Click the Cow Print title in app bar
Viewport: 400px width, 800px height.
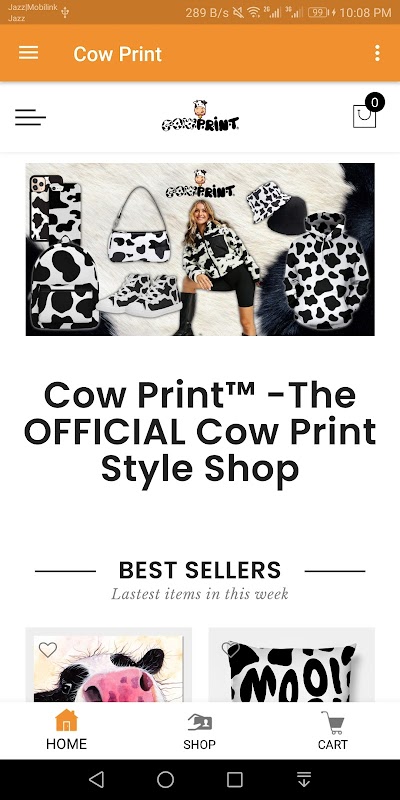pos(117,54)
